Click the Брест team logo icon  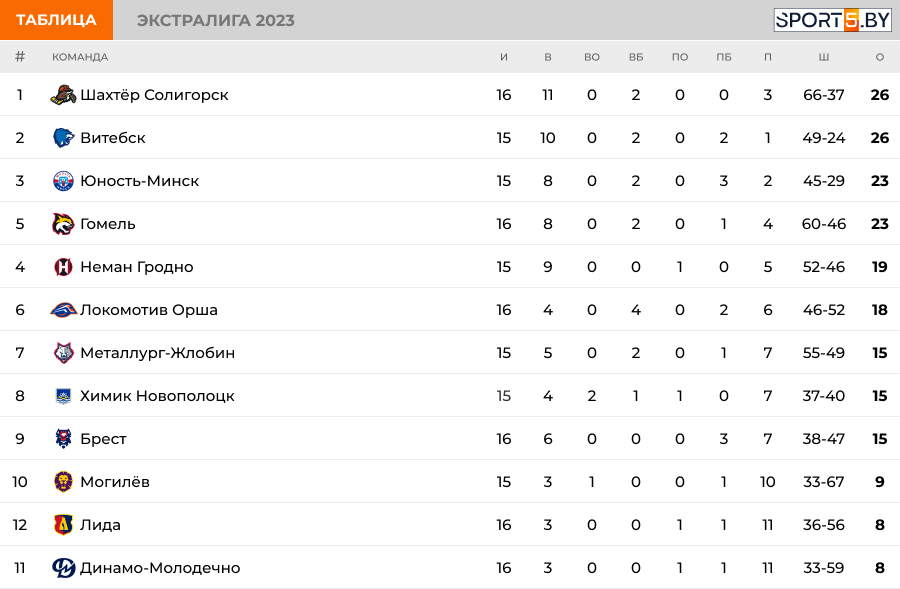point(63,439)
